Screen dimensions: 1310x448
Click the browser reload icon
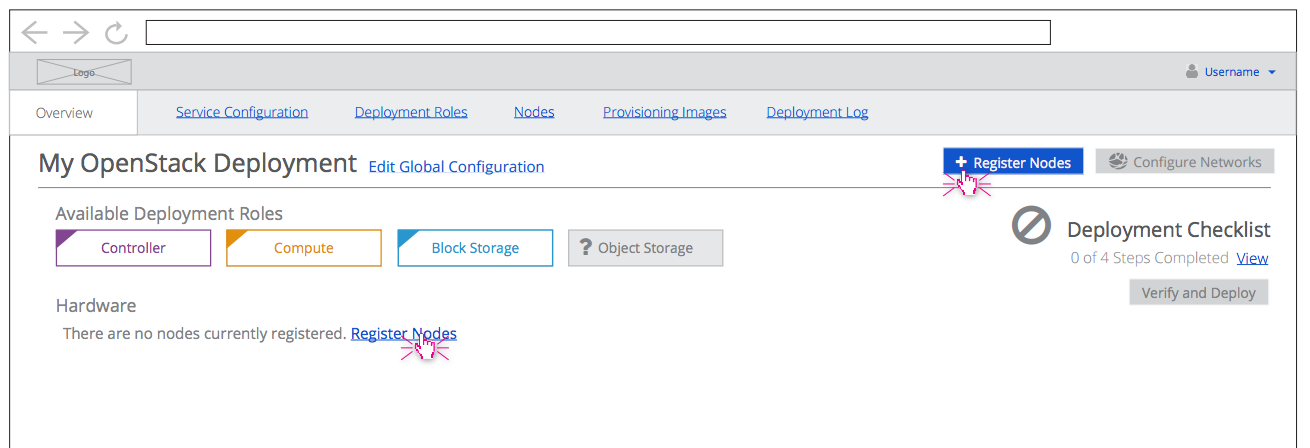click(117, 33)
